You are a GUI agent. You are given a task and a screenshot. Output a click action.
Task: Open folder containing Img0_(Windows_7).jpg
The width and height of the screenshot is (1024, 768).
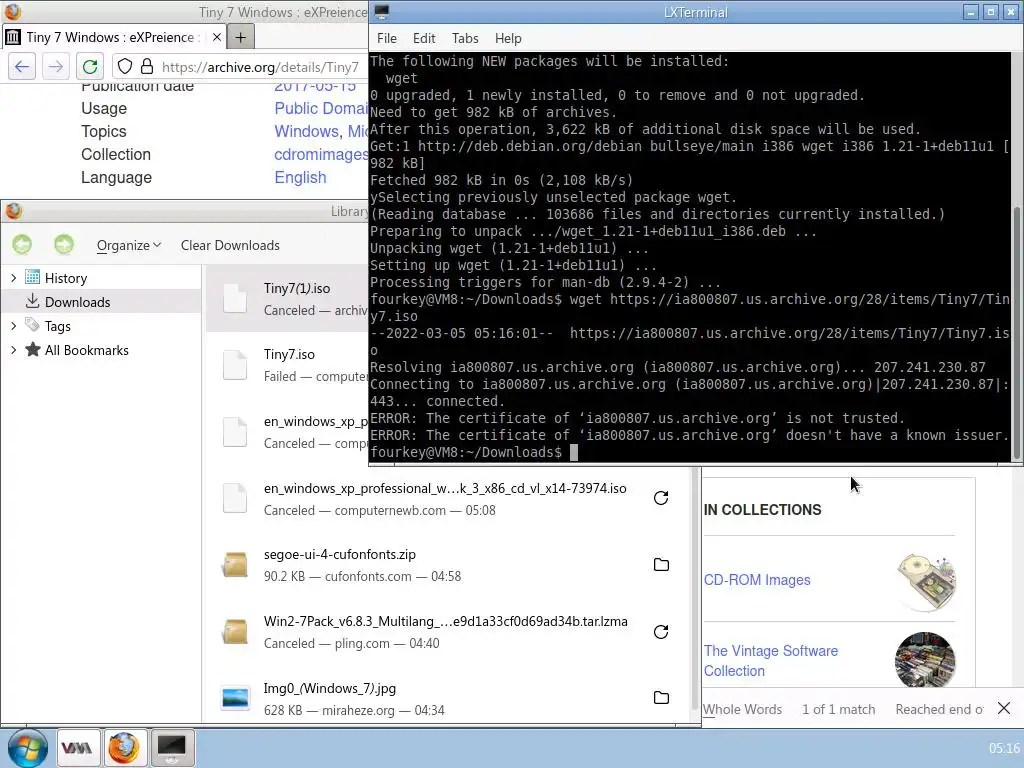pos(661,698)
